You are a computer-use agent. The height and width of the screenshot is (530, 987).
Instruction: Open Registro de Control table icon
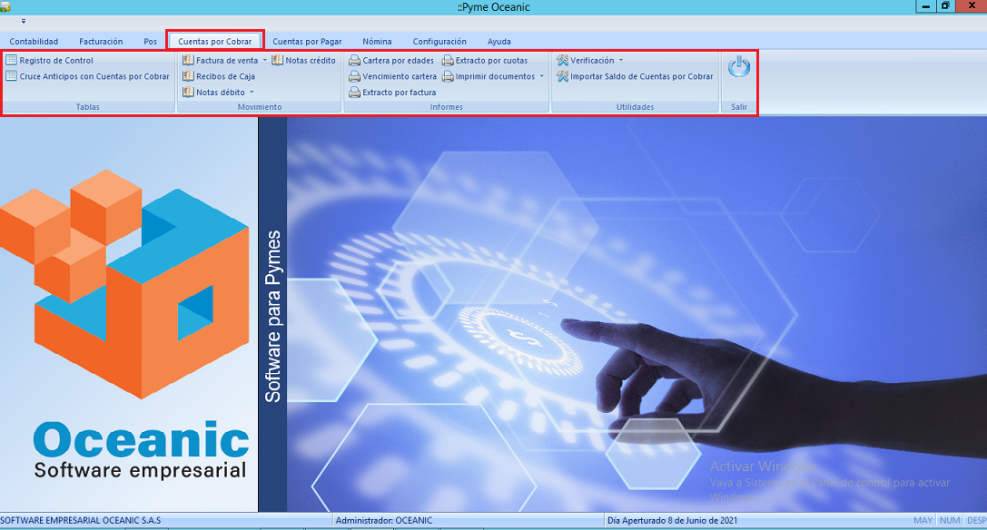coord(11,60)
